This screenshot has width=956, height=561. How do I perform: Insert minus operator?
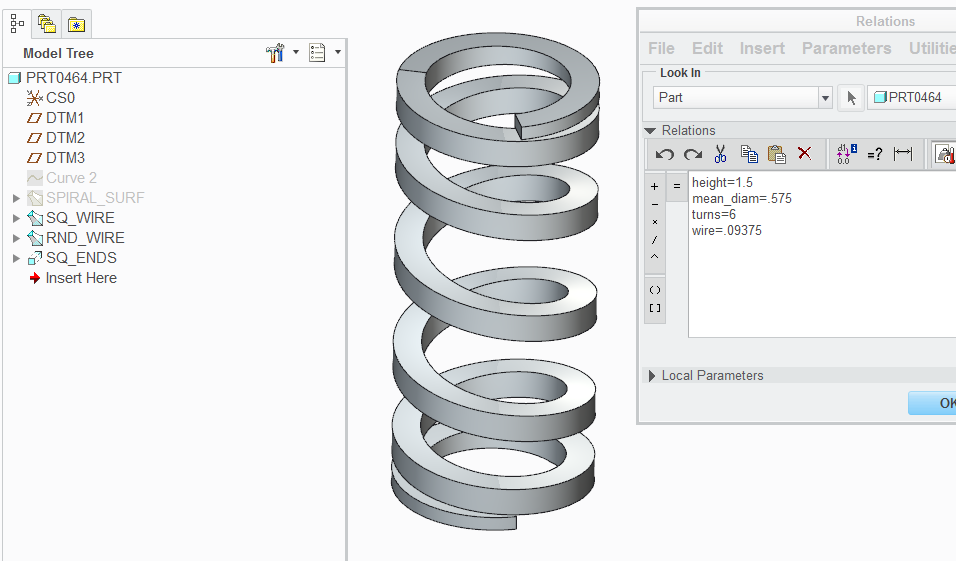click(655, 205)
